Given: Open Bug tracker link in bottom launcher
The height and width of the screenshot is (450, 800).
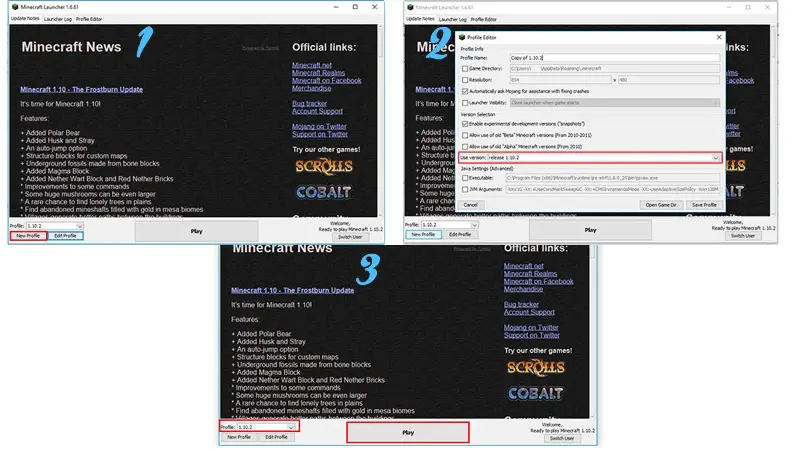Looking at the screenshot, I should (x=521, y=304).
